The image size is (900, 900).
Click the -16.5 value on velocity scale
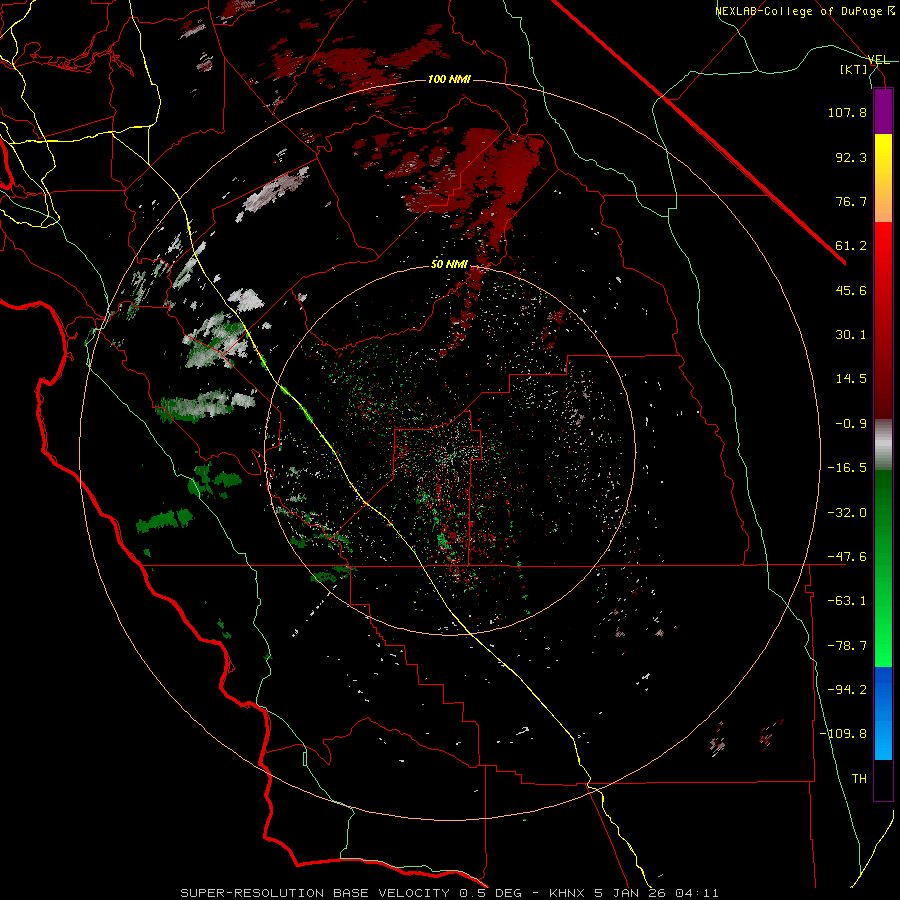(x=847, y=468)
